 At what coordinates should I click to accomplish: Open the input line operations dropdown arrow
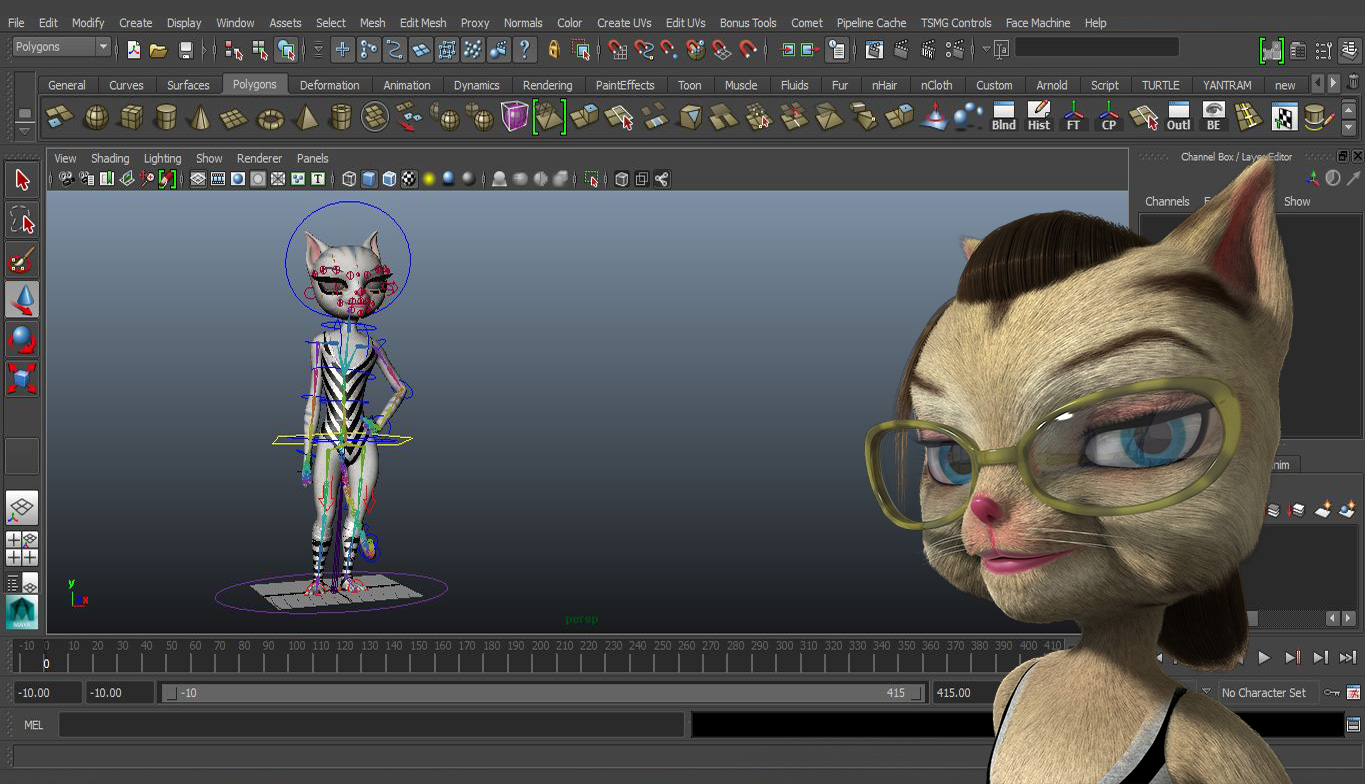click(987, 48)
